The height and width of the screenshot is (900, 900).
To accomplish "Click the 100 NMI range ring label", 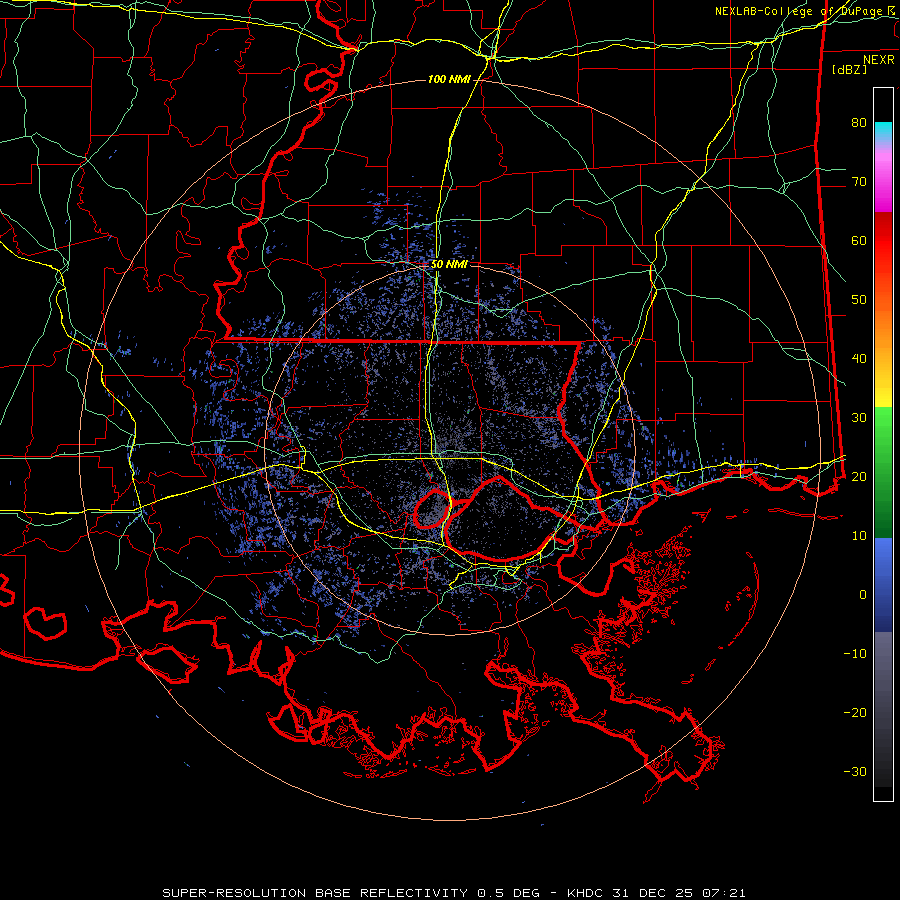I will coord(449,79).
